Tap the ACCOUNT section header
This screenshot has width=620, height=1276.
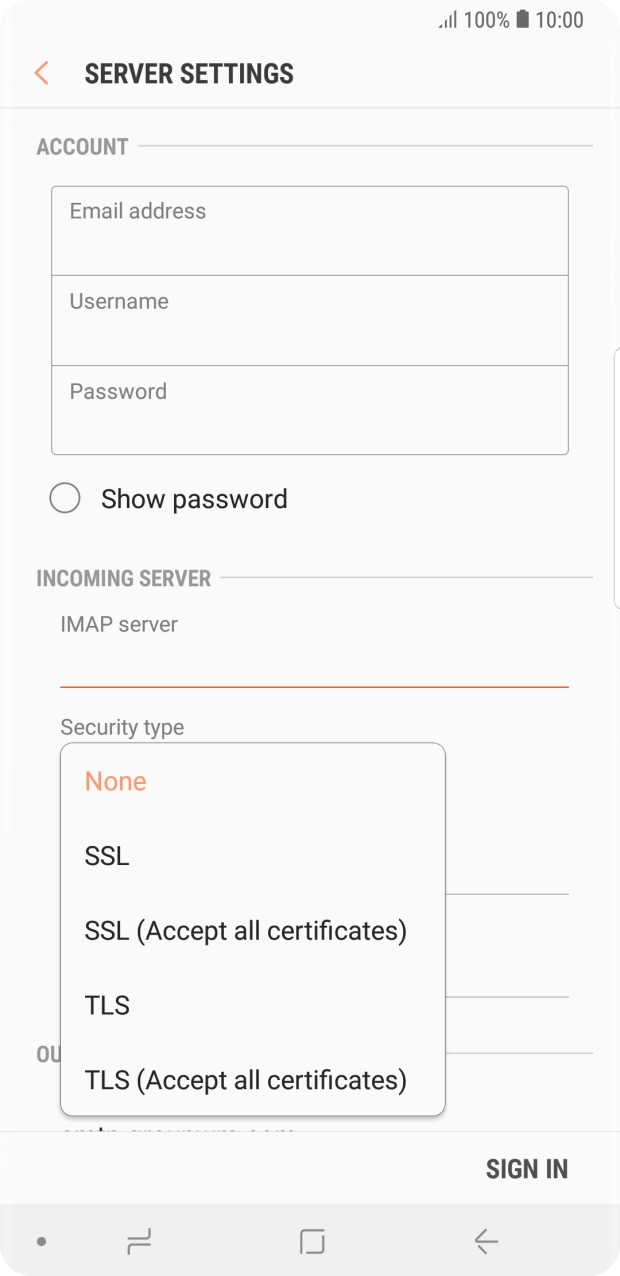click(81, 146)
